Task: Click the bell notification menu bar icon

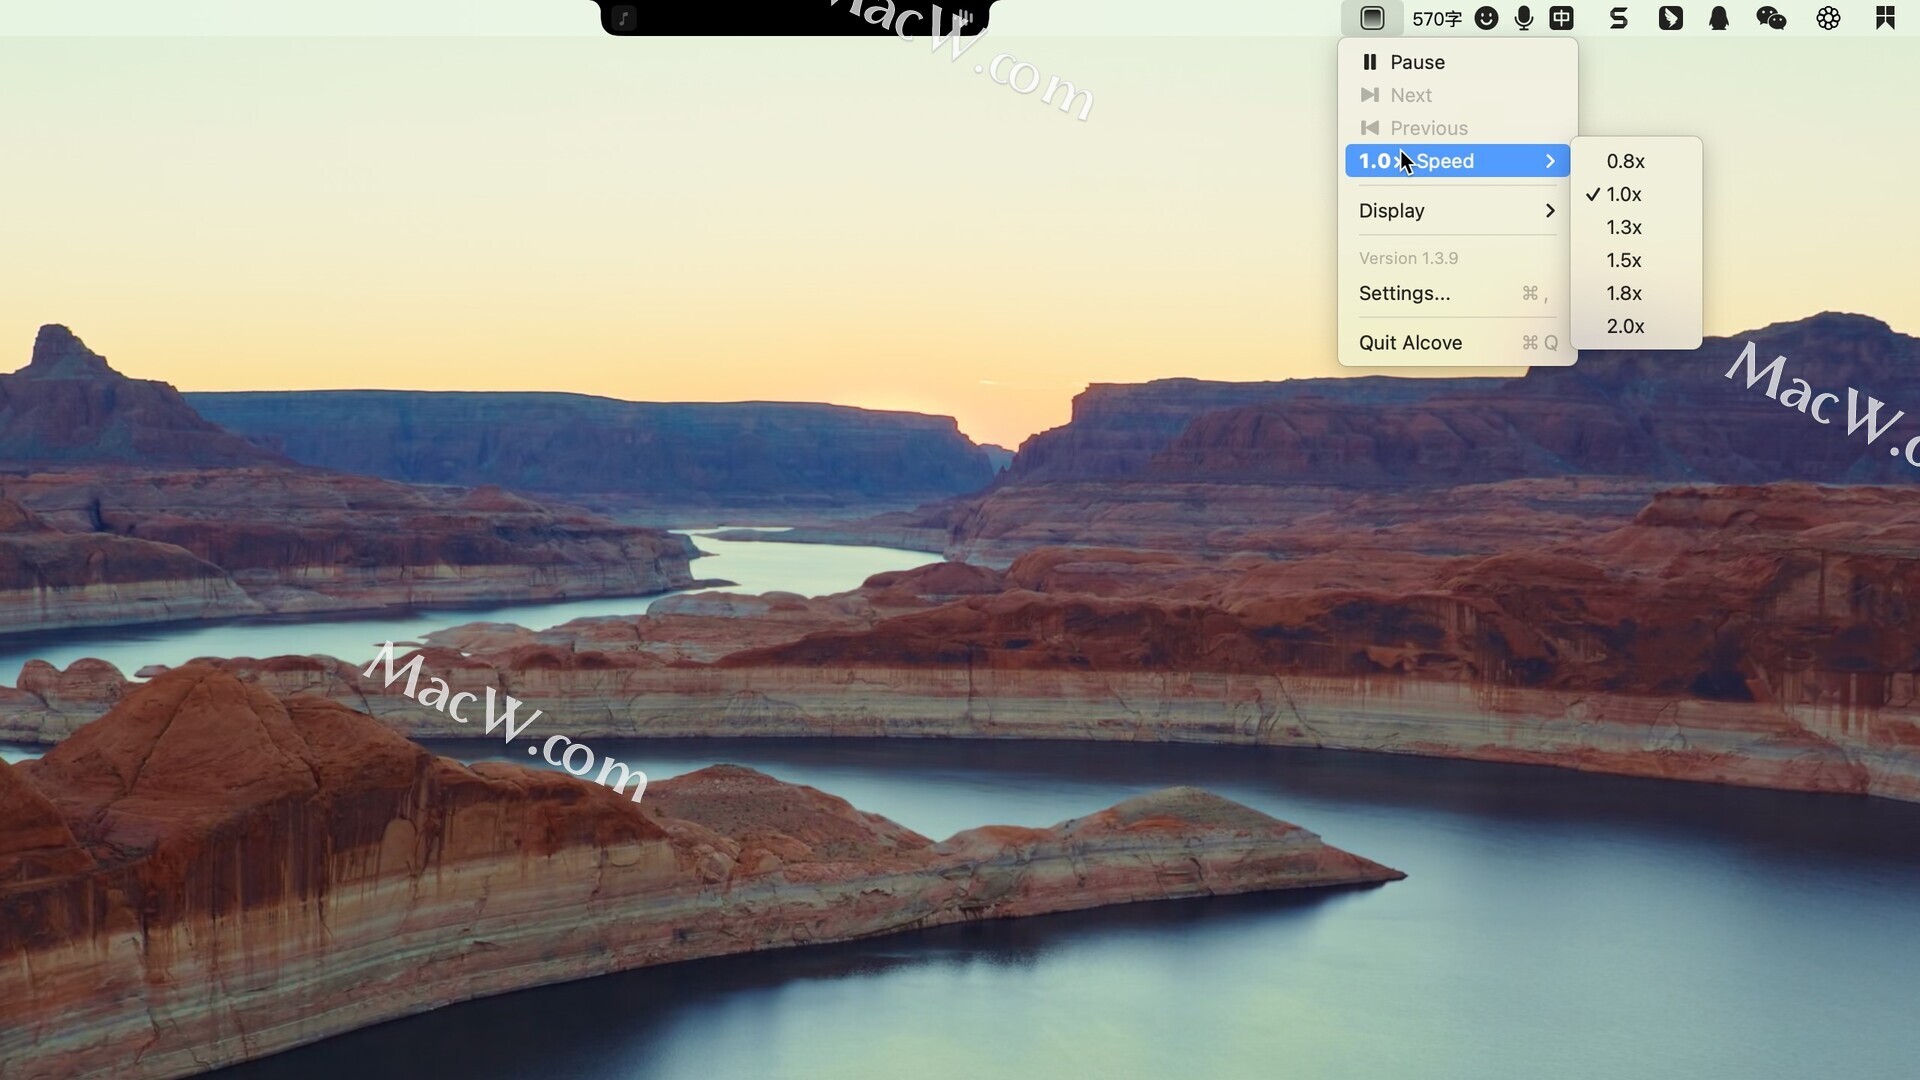Action: [1719, 18]
